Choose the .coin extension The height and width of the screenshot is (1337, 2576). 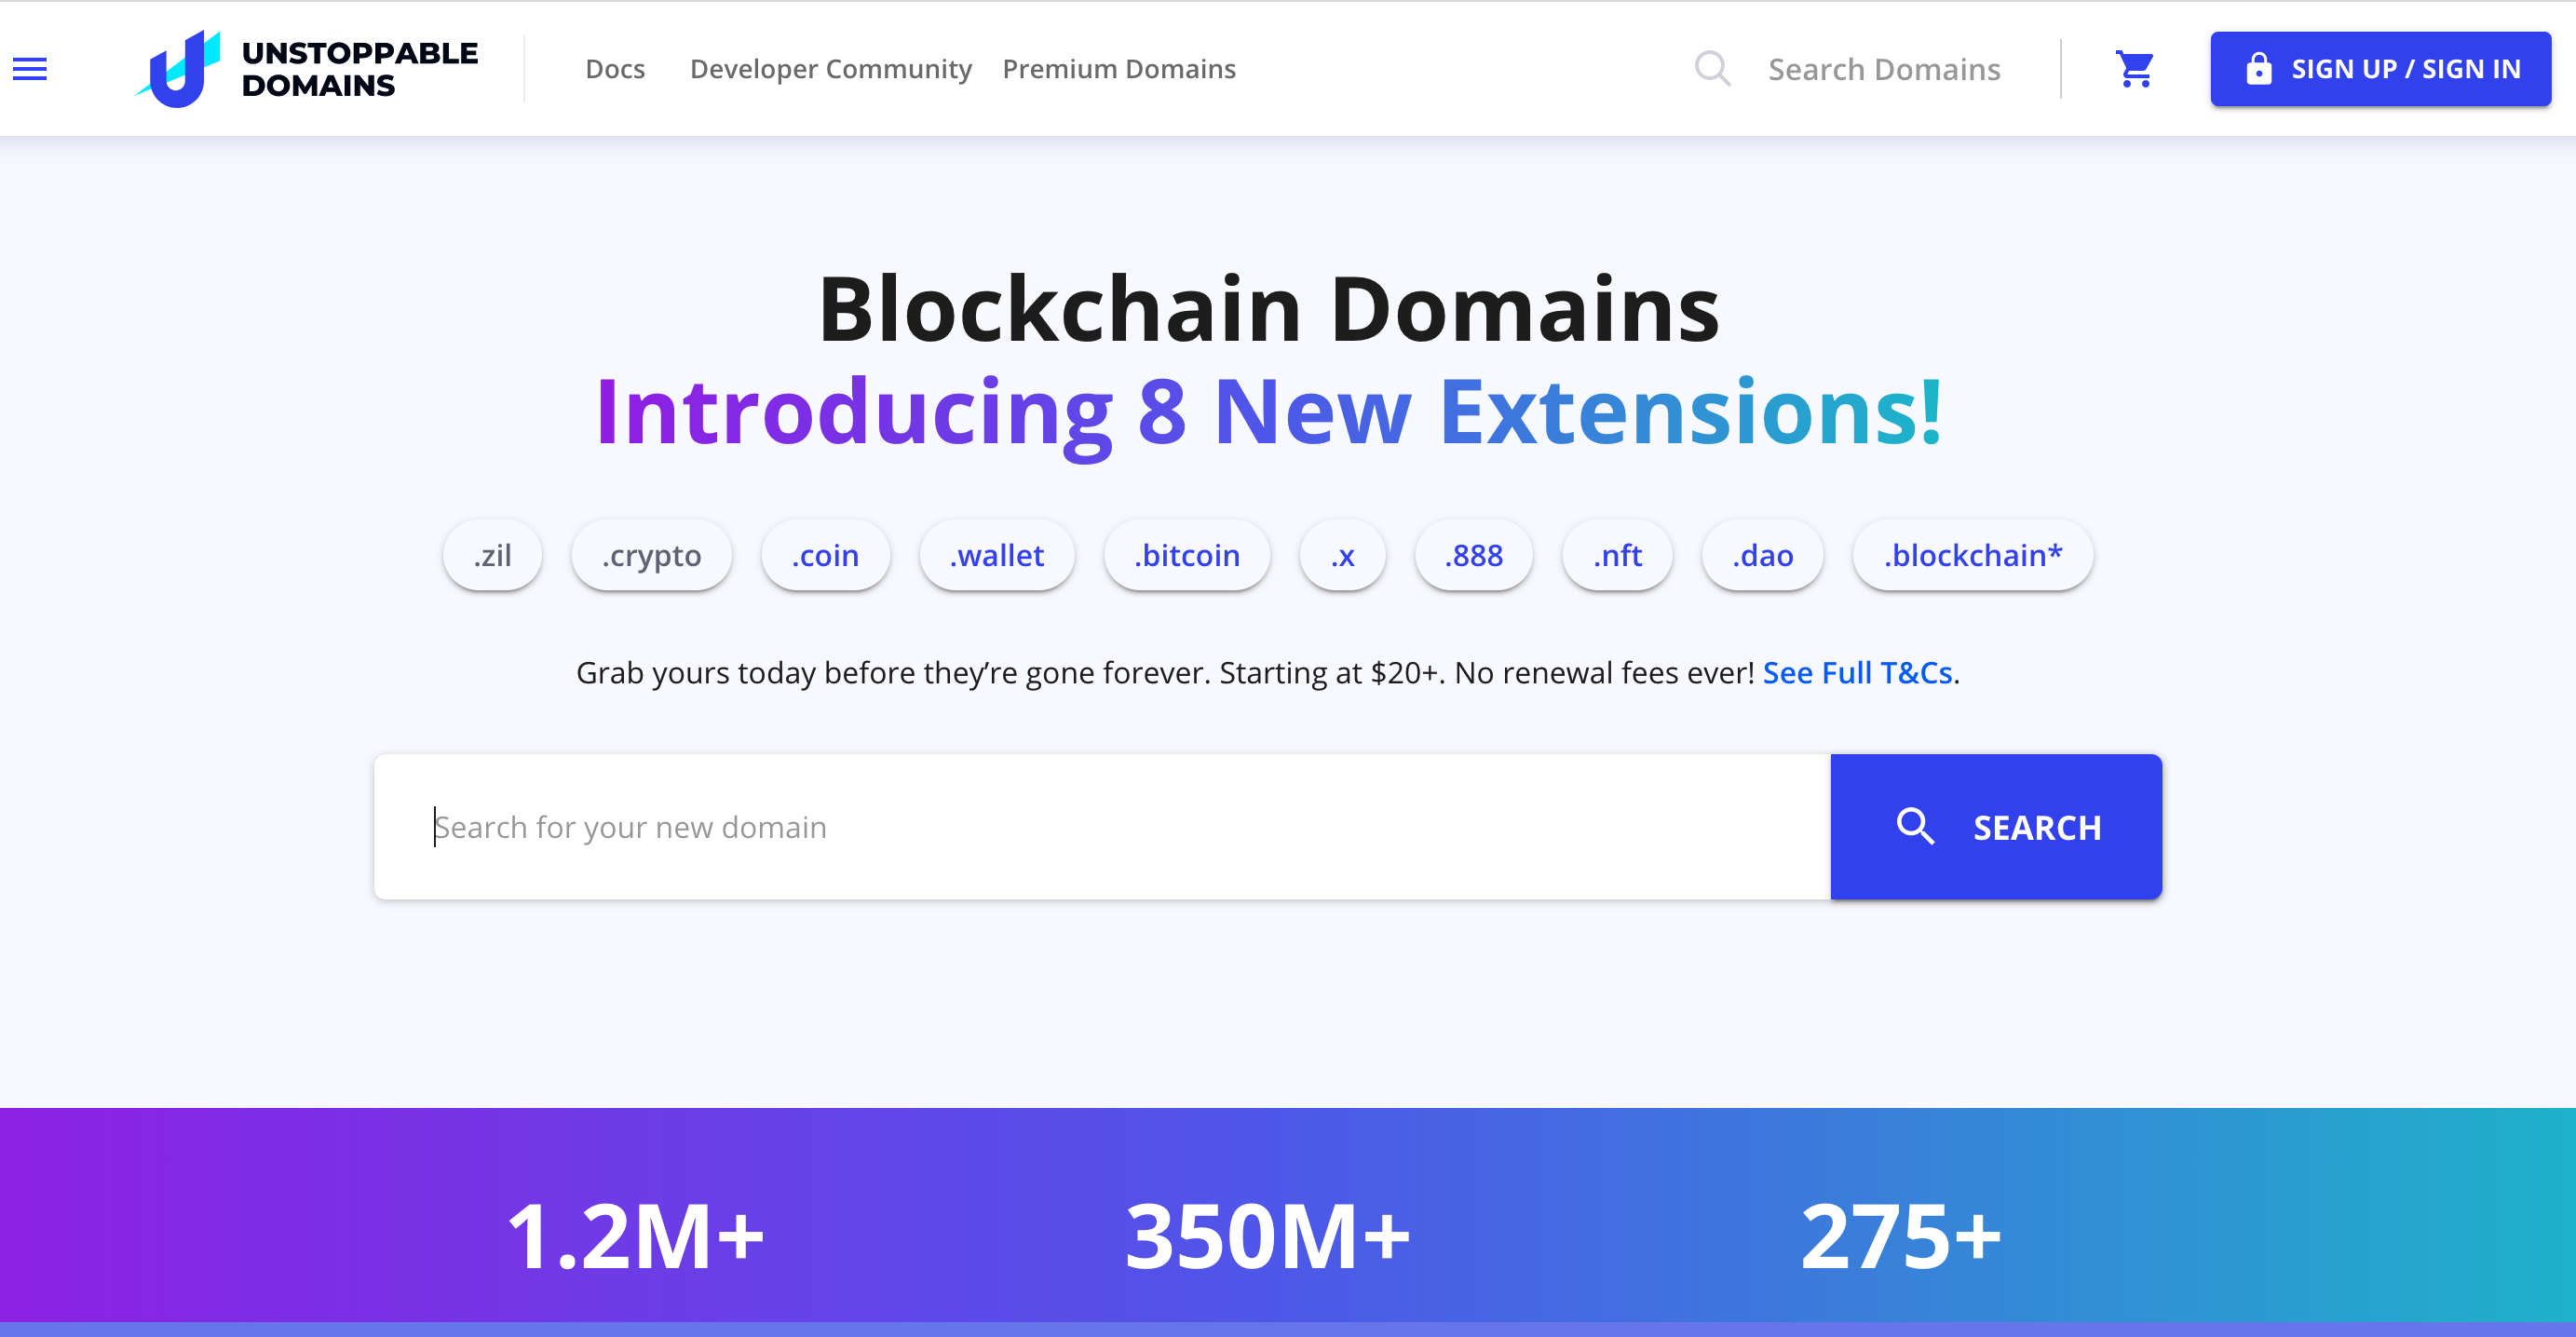[825, 555]
